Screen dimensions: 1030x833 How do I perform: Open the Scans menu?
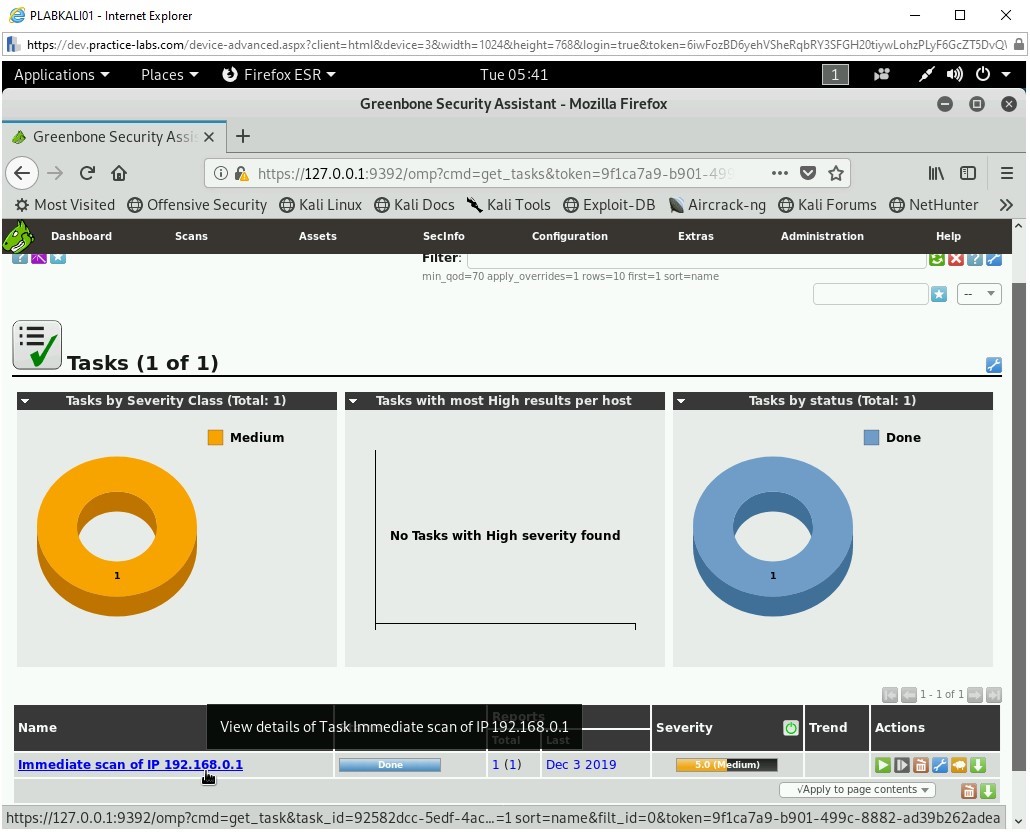[191, 237]
